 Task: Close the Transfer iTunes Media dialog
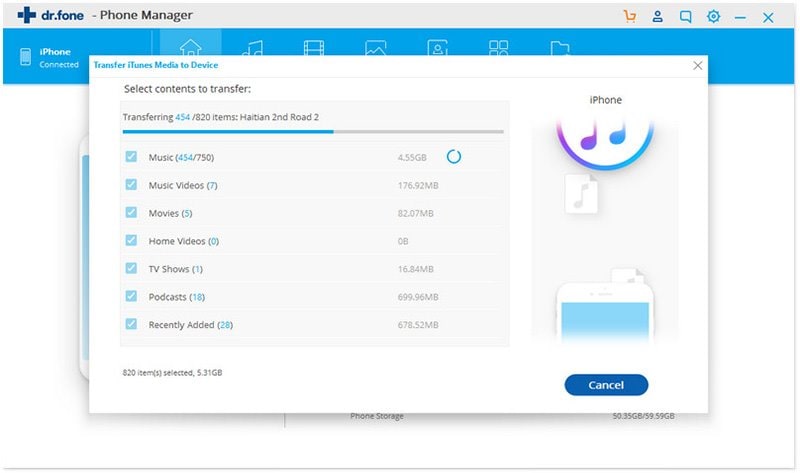[x=697, y=65]
